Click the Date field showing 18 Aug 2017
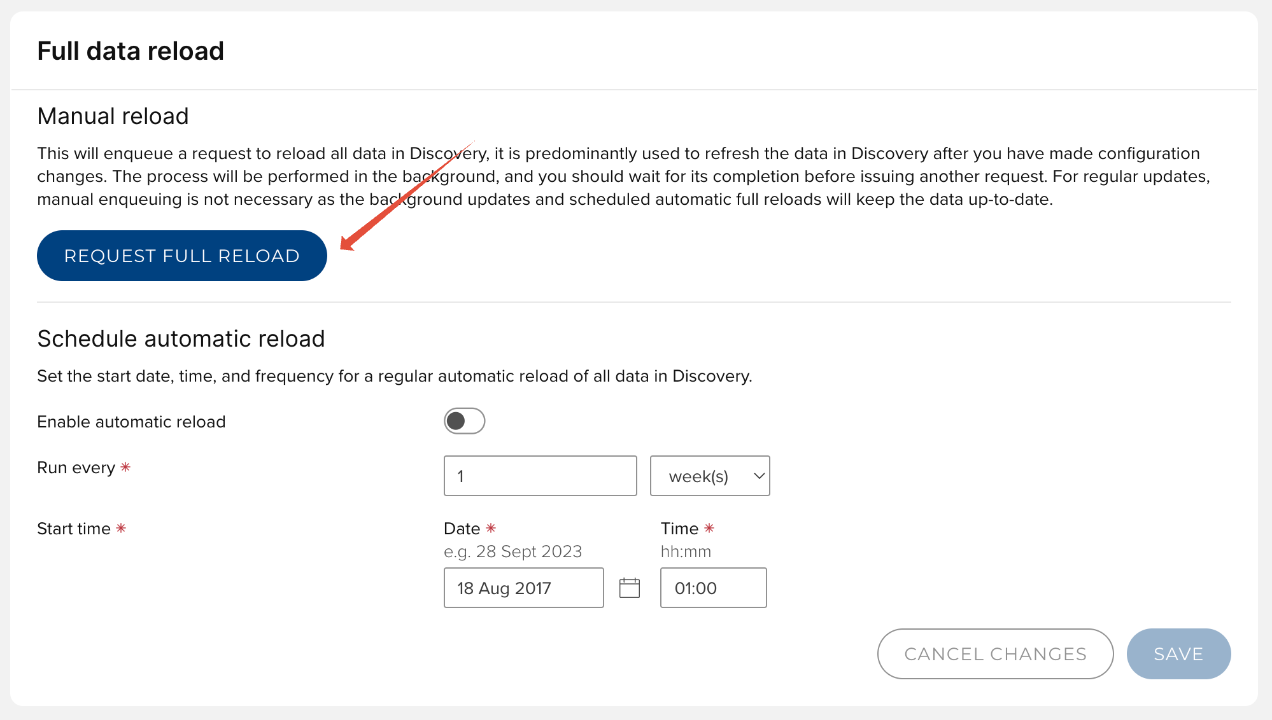1272x720 pixels. (523, 588)
